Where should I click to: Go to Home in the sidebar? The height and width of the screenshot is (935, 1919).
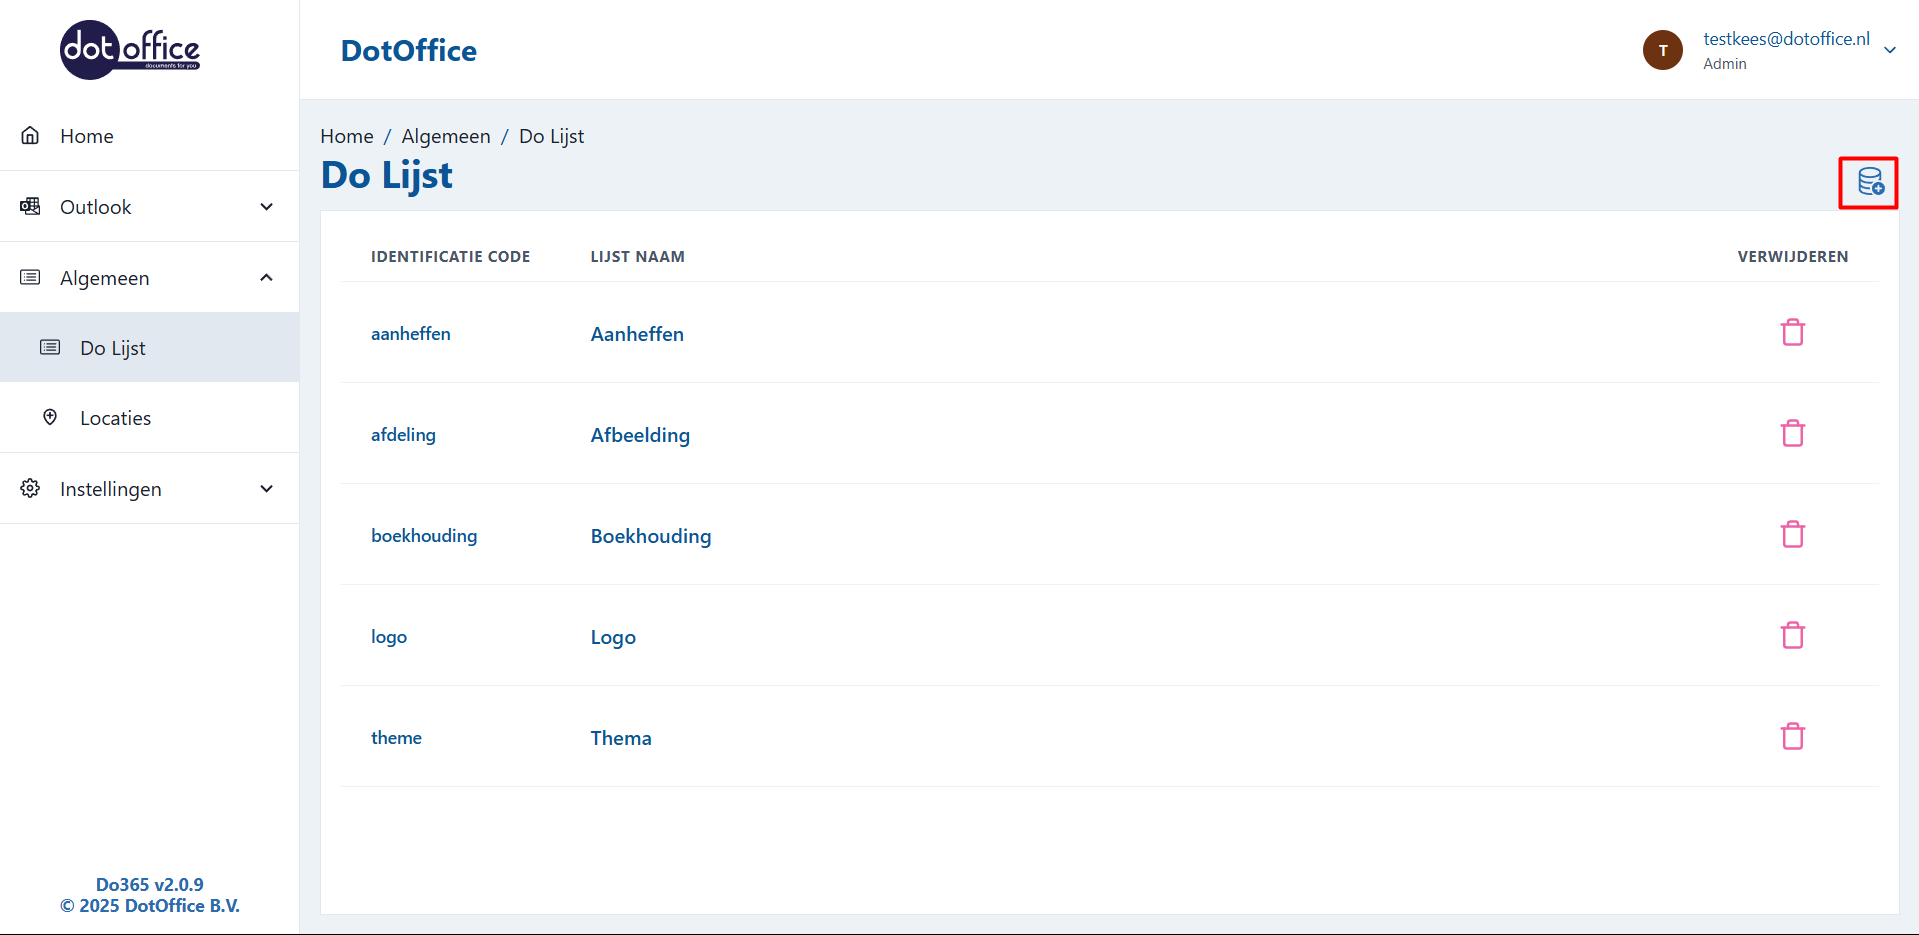point(86,136)
